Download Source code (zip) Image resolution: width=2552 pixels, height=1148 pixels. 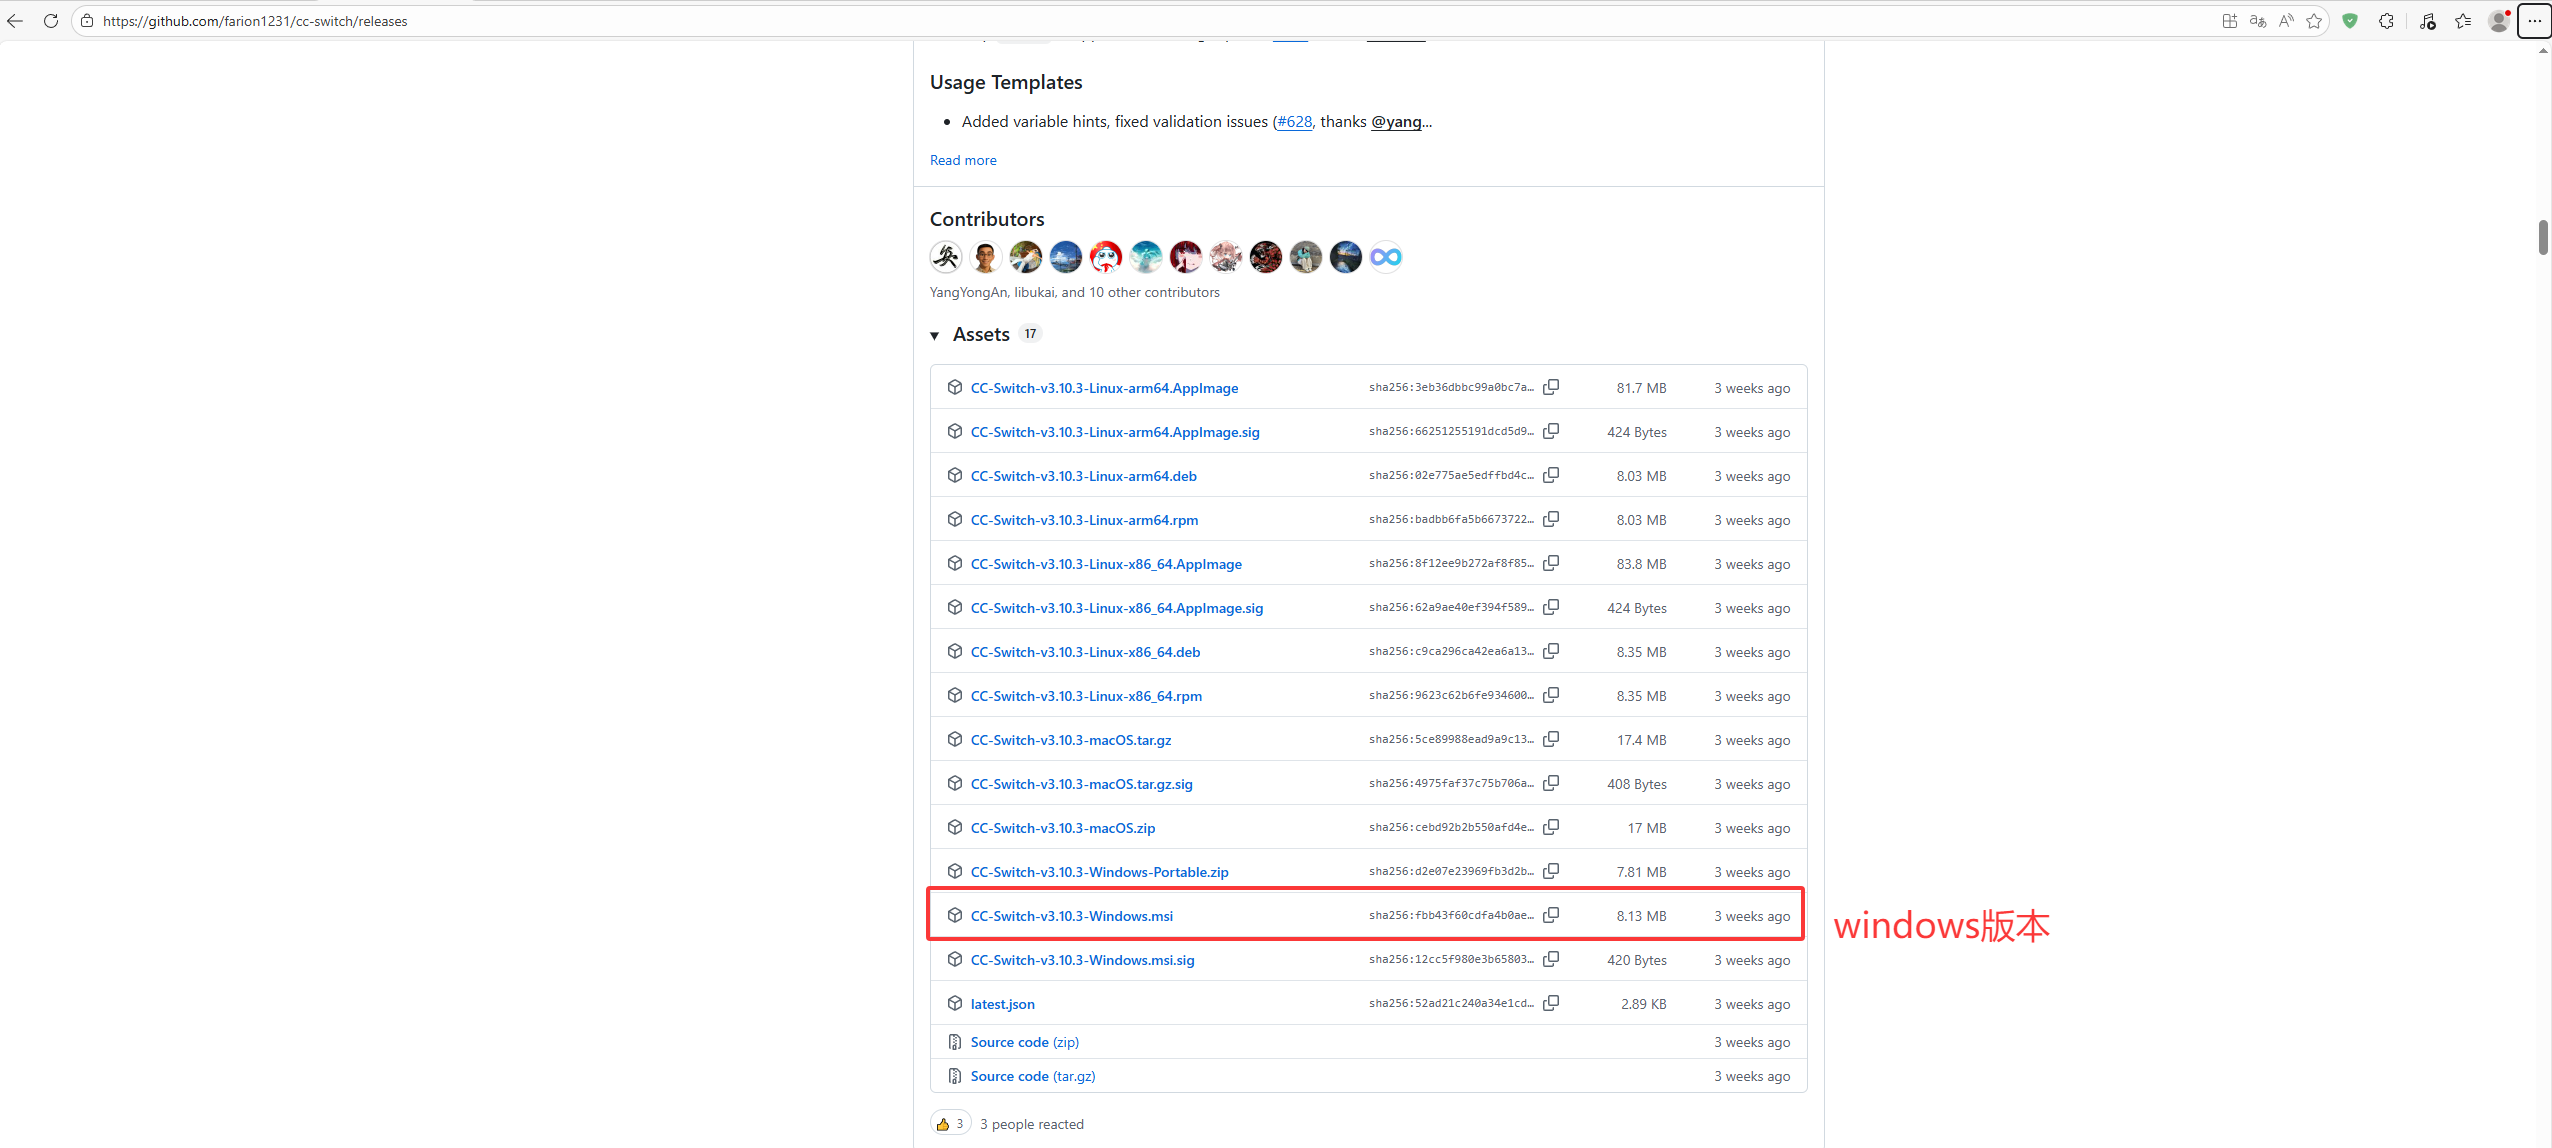(x=1024, y=1042)
